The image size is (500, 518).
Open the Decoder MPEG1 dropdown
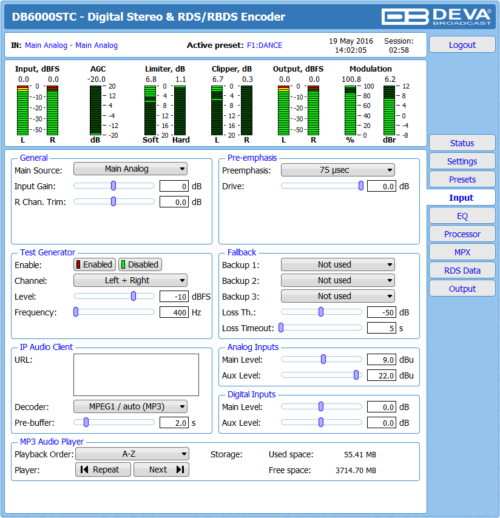click(130, 406)
